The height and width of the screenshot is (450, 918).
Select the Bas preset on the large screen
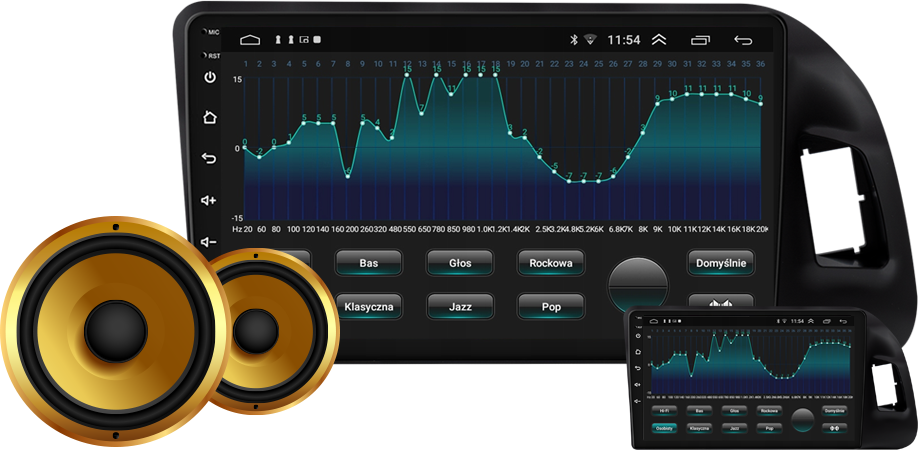click(369, 263)
